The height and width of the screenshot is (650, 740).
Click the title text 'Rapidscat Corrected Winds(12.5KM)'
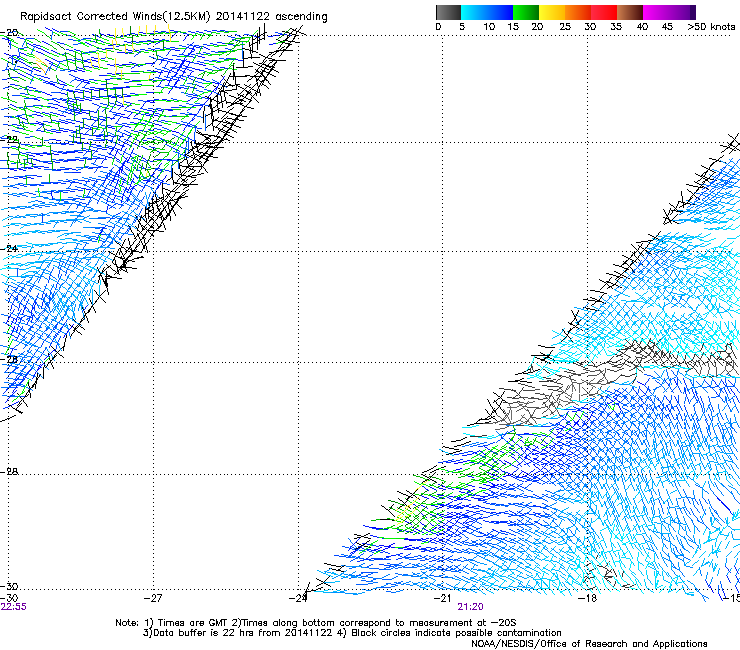click(x=115, y=17)
